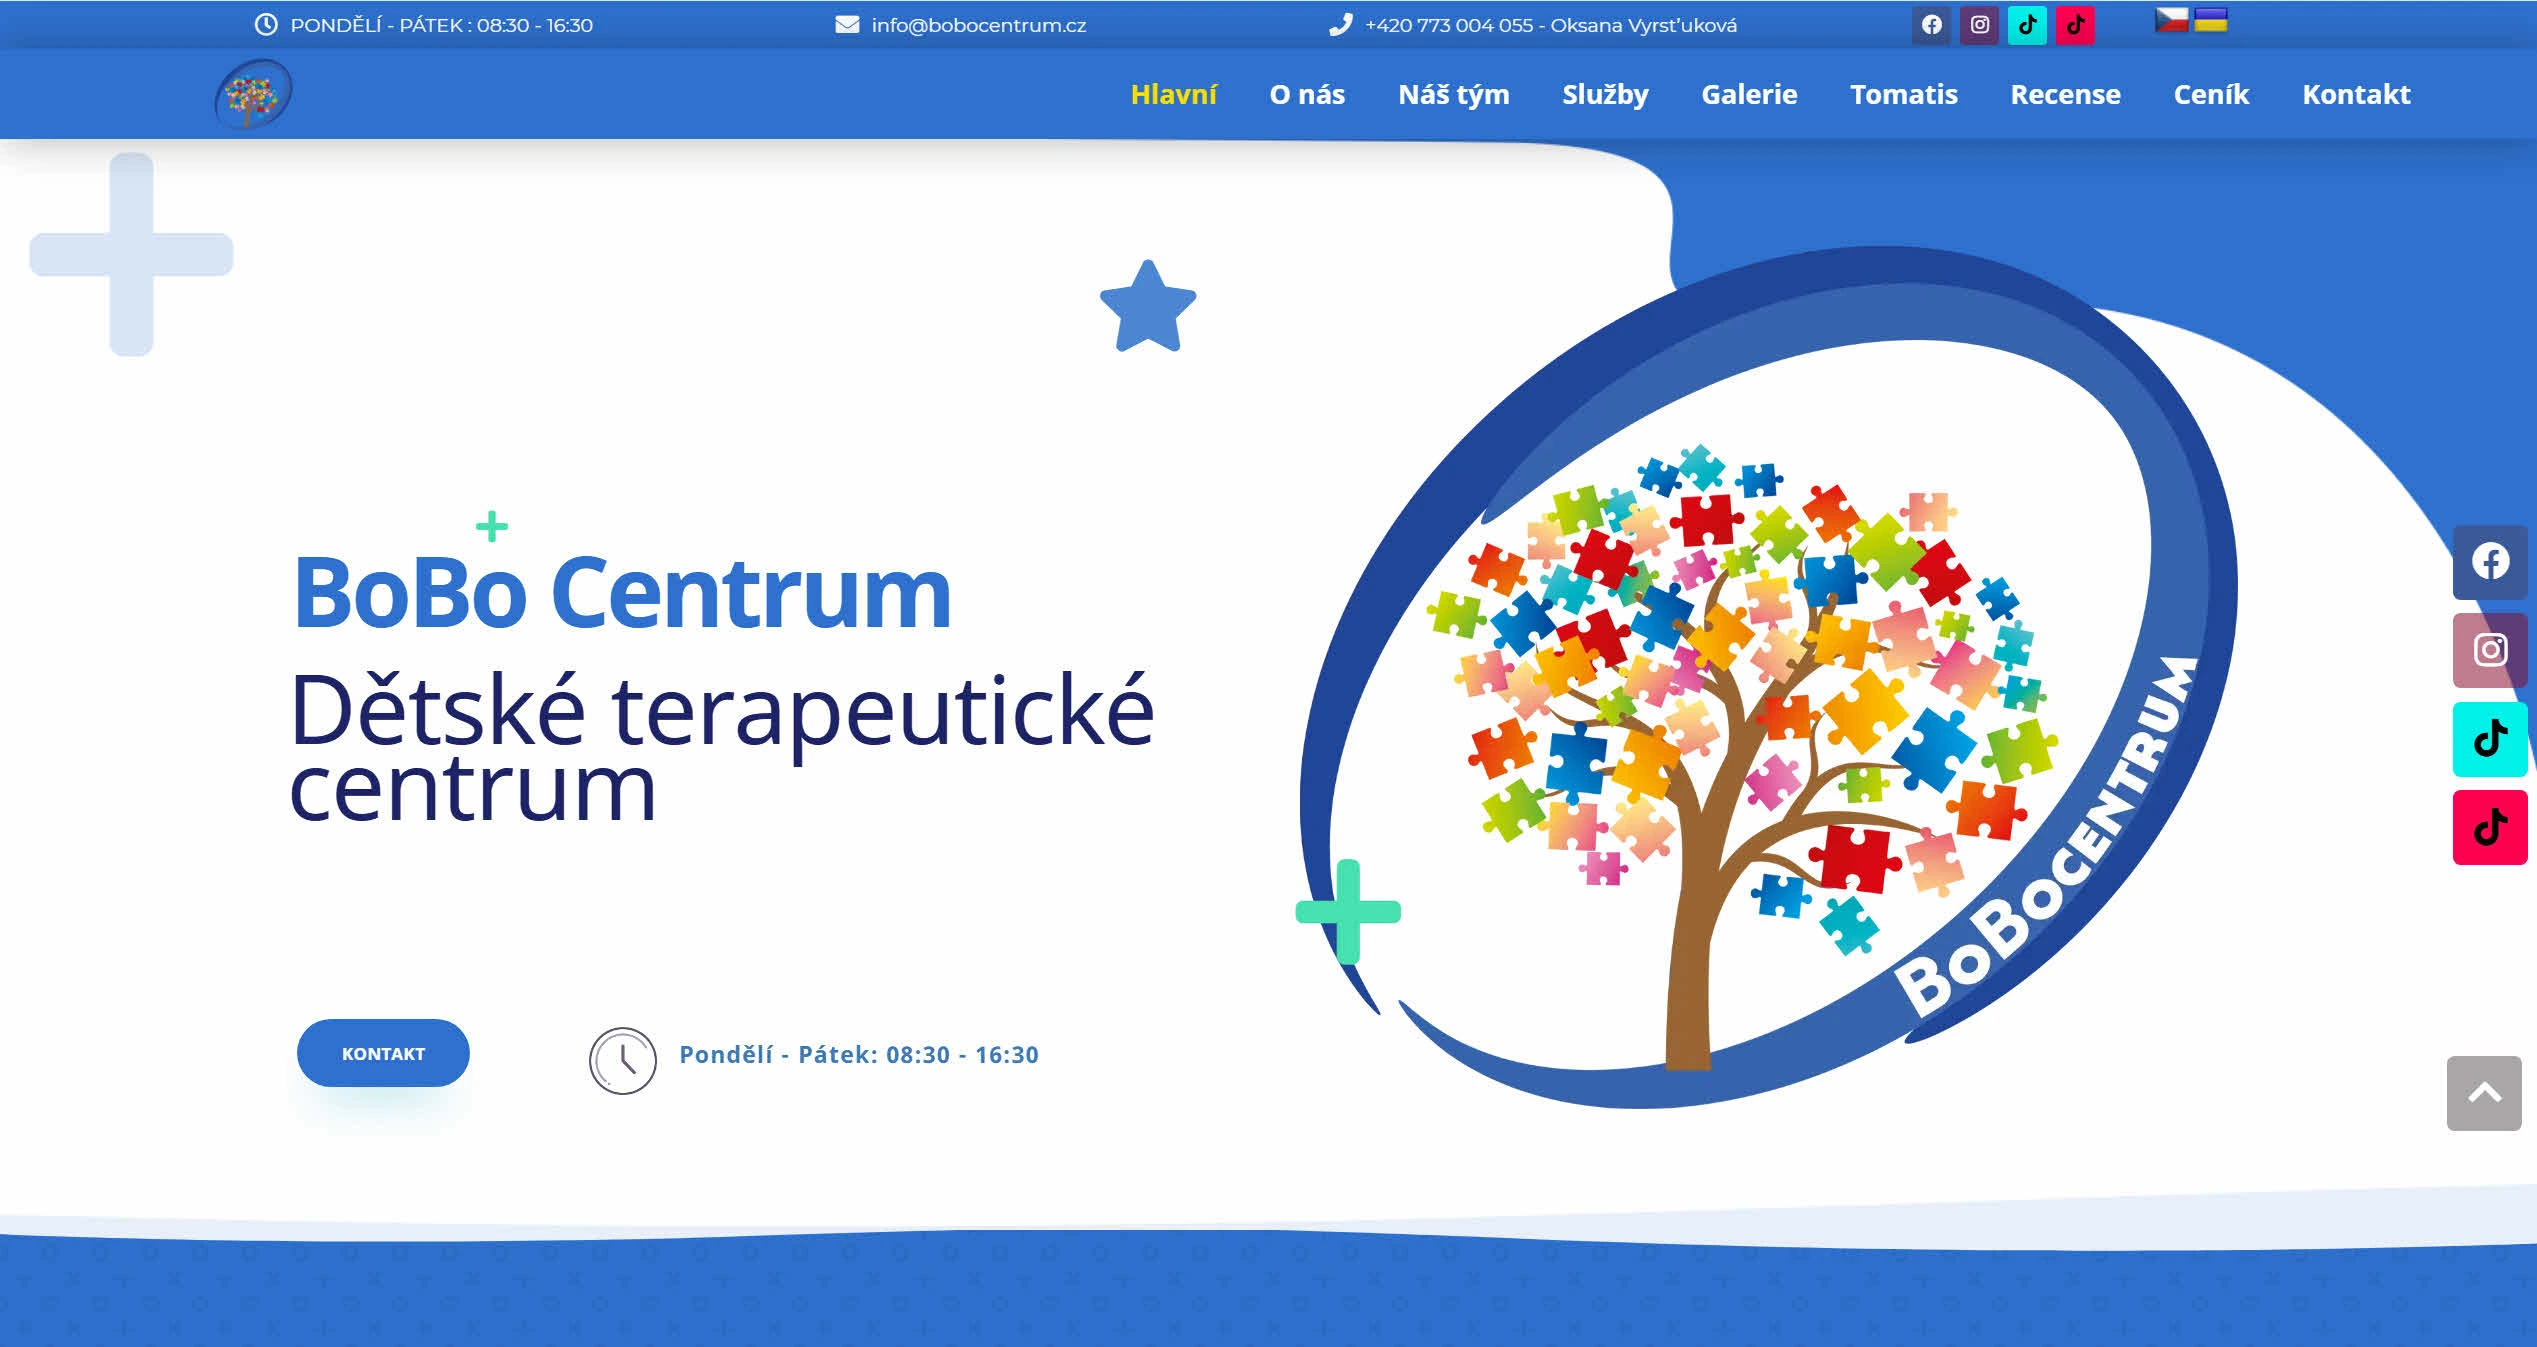2537x1347 pixels.
Task: Click the black TikTok icon in top bar
Action: click(2026, 25)
